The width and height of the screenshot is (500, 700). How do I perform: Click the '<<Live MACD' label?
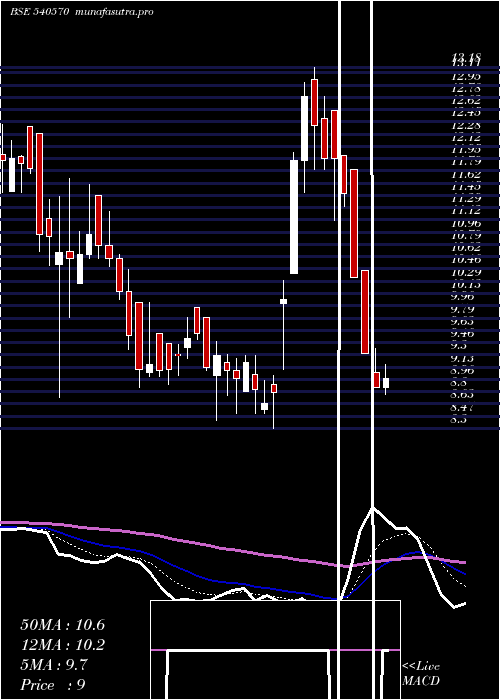point(421,674)
